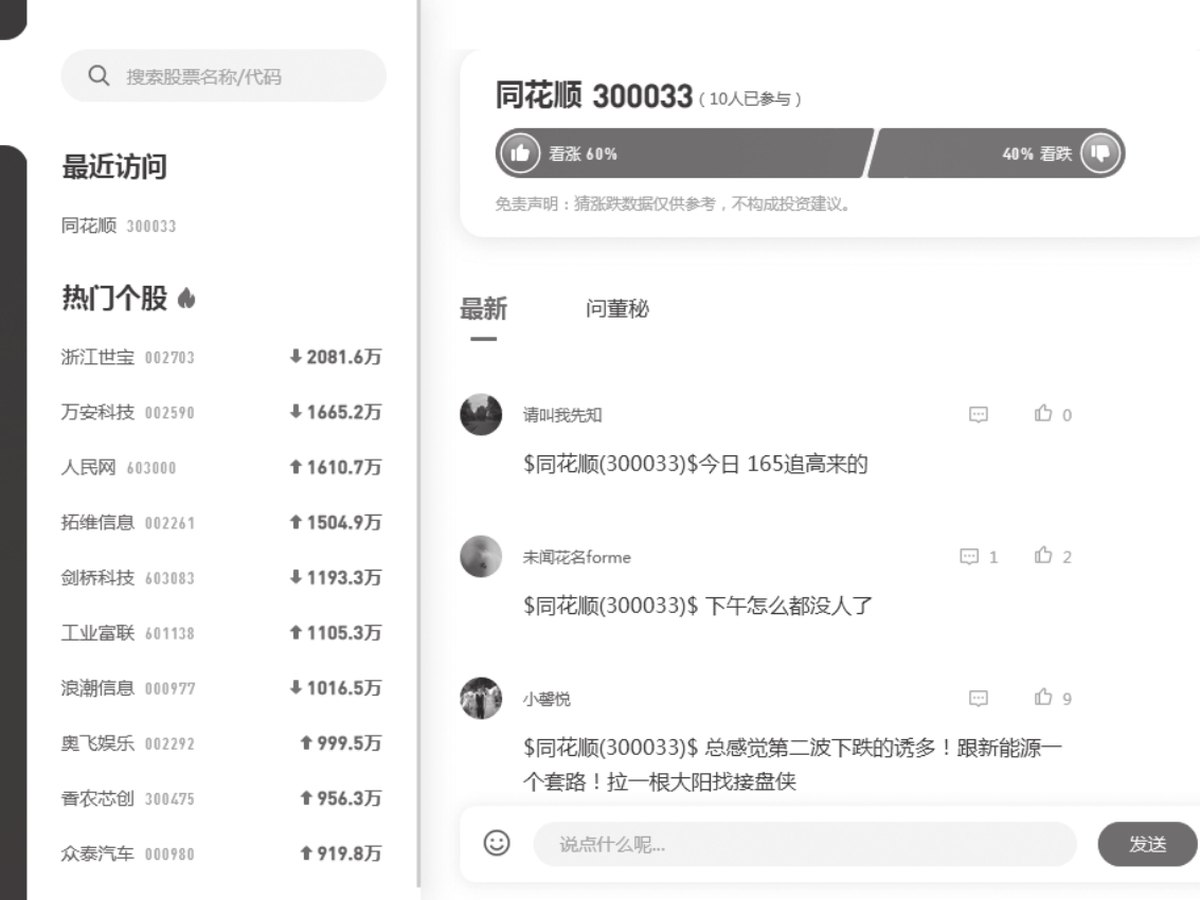
Task: Open the 浙江世宝 002703 stock row
Action: (221, 357)
